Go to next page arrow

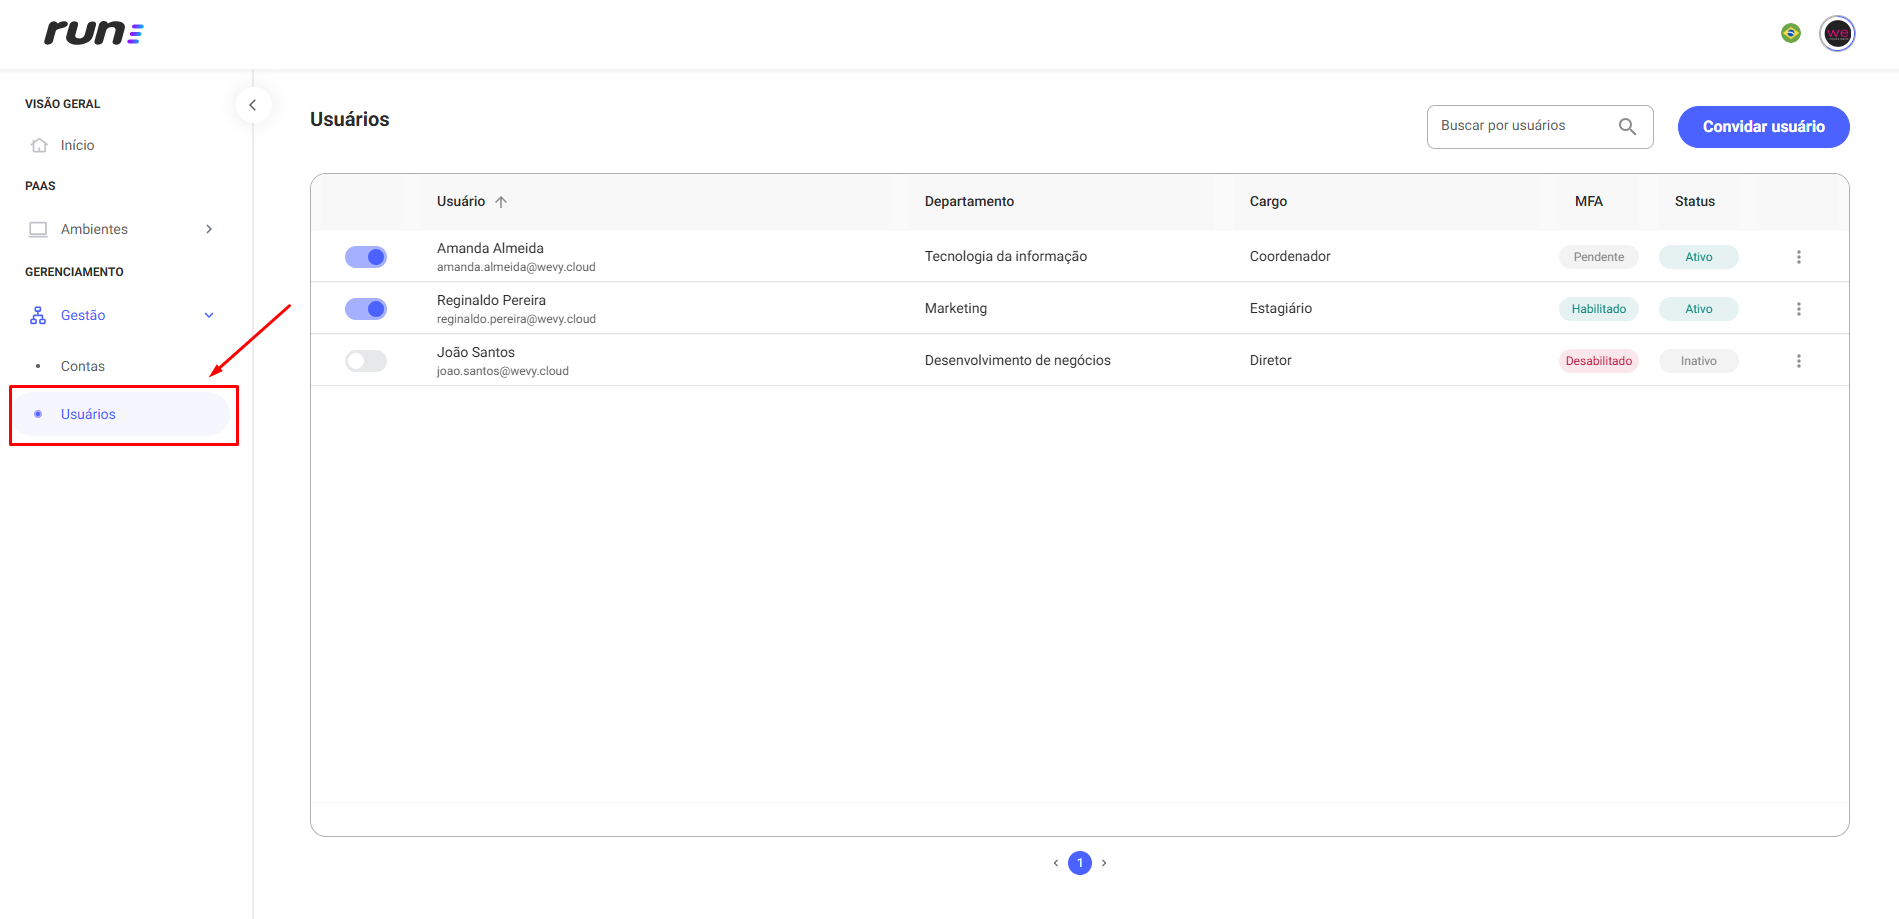click(x=1104, y=863)
